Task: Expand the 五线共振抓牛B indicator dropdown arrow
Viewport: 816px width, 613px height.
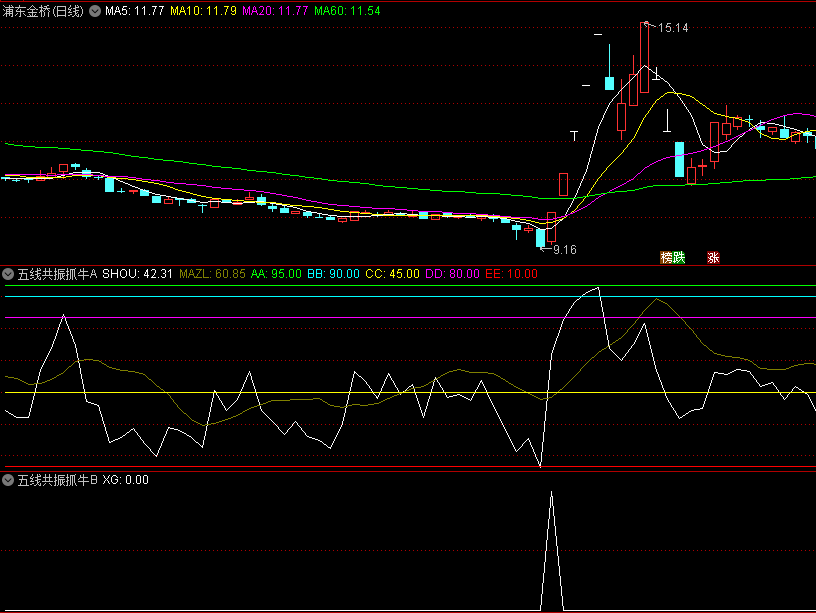Action: click(9, 480)
